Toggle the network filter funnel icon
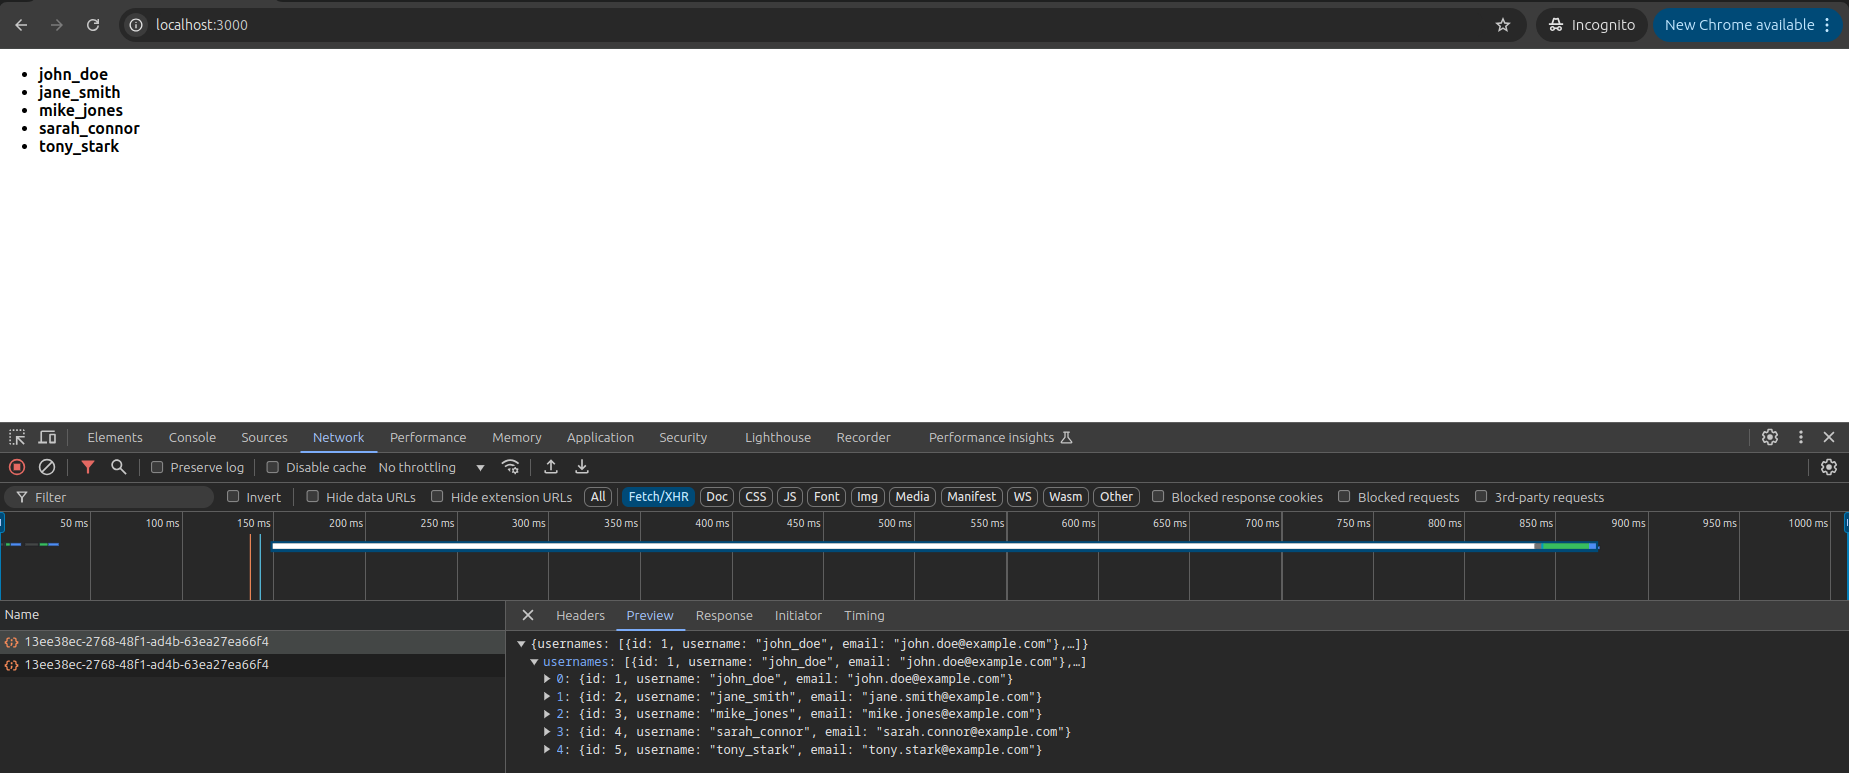The image size is (1849, 773). (88, 467)
